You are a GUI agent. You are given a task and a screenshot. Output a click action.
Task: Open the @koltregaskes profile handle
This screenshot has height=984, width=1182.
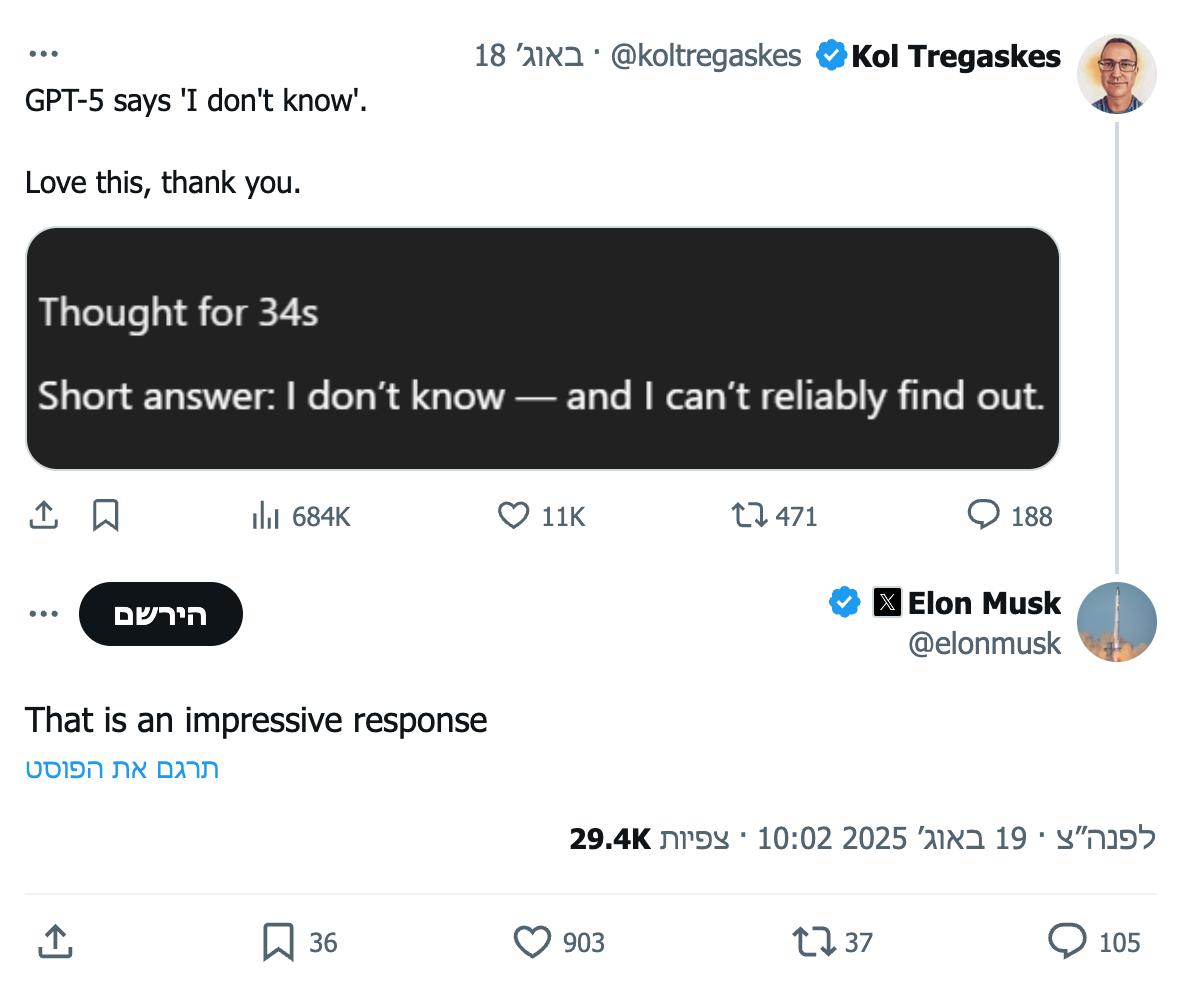(705, 56)
